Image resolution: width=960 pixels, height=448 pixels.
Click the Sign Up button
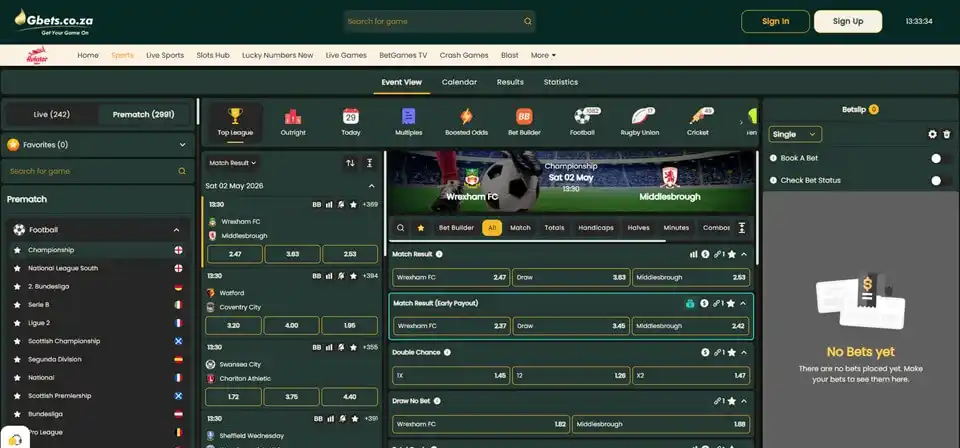(848, 21)
